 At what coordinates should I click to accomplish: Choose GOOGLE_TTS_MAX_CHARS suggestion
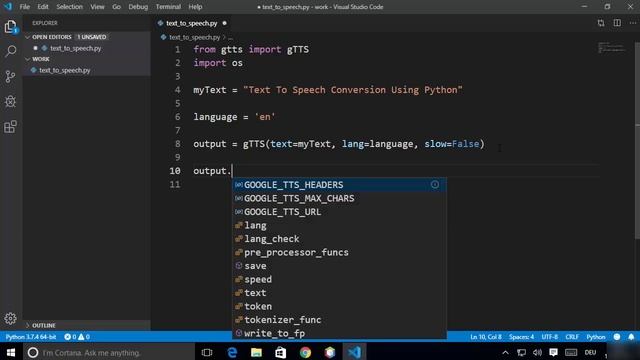click(x=340, y=198)
